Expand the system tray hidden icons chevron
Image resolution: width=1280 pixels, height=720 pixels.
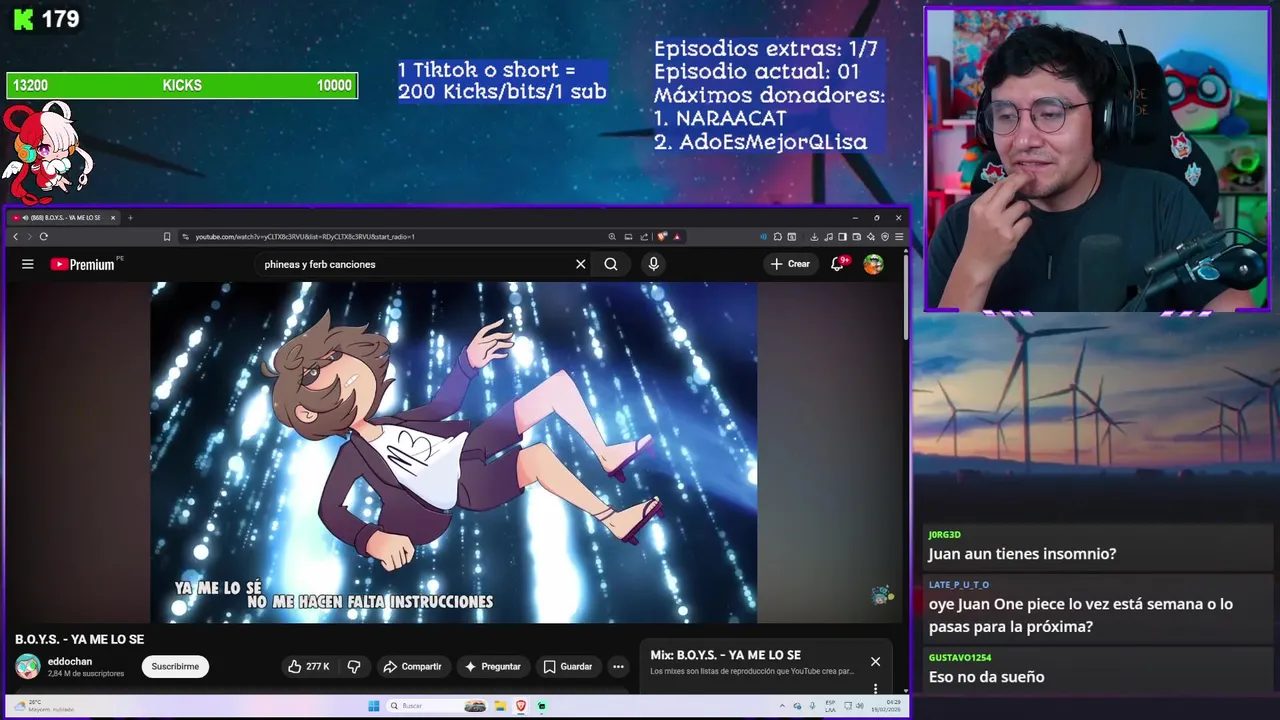click(x=782, y=706)
